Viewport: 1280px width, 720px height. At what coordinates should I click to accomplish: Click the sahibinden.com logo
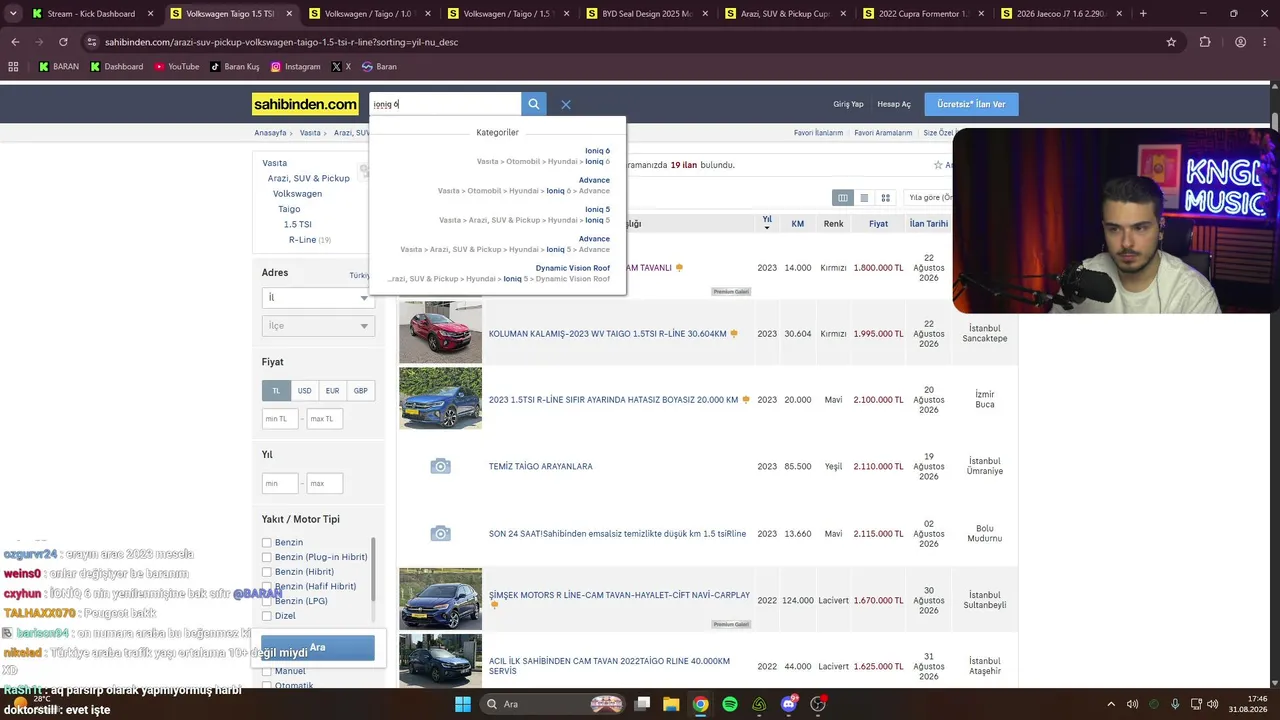pos(305,104)
